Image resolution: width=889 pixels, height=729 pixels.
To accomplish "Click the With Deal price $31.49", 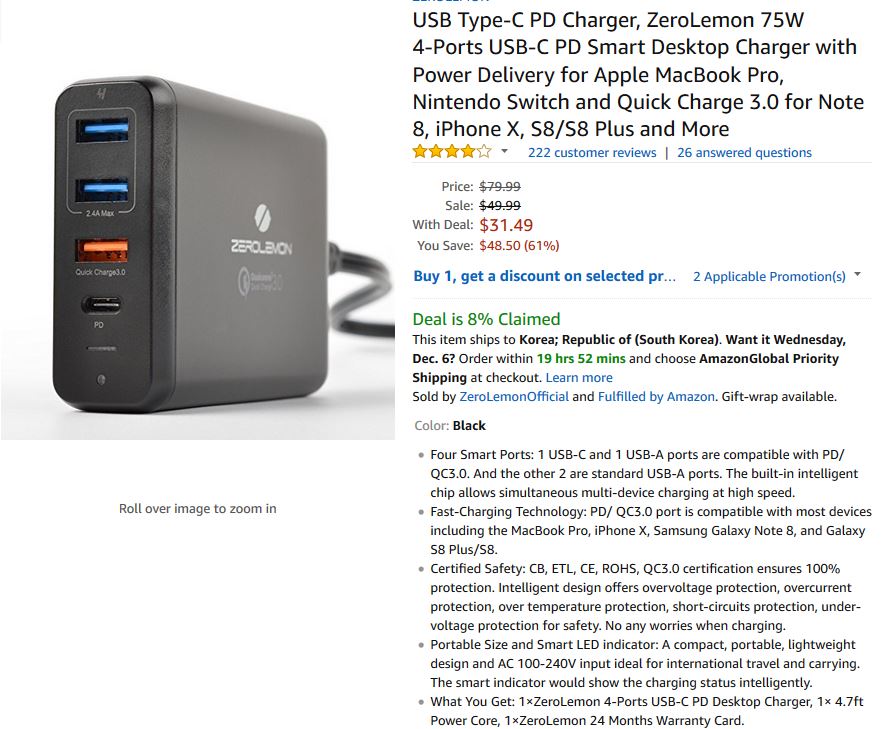I will pyautogui.click(x=506, y=225).
